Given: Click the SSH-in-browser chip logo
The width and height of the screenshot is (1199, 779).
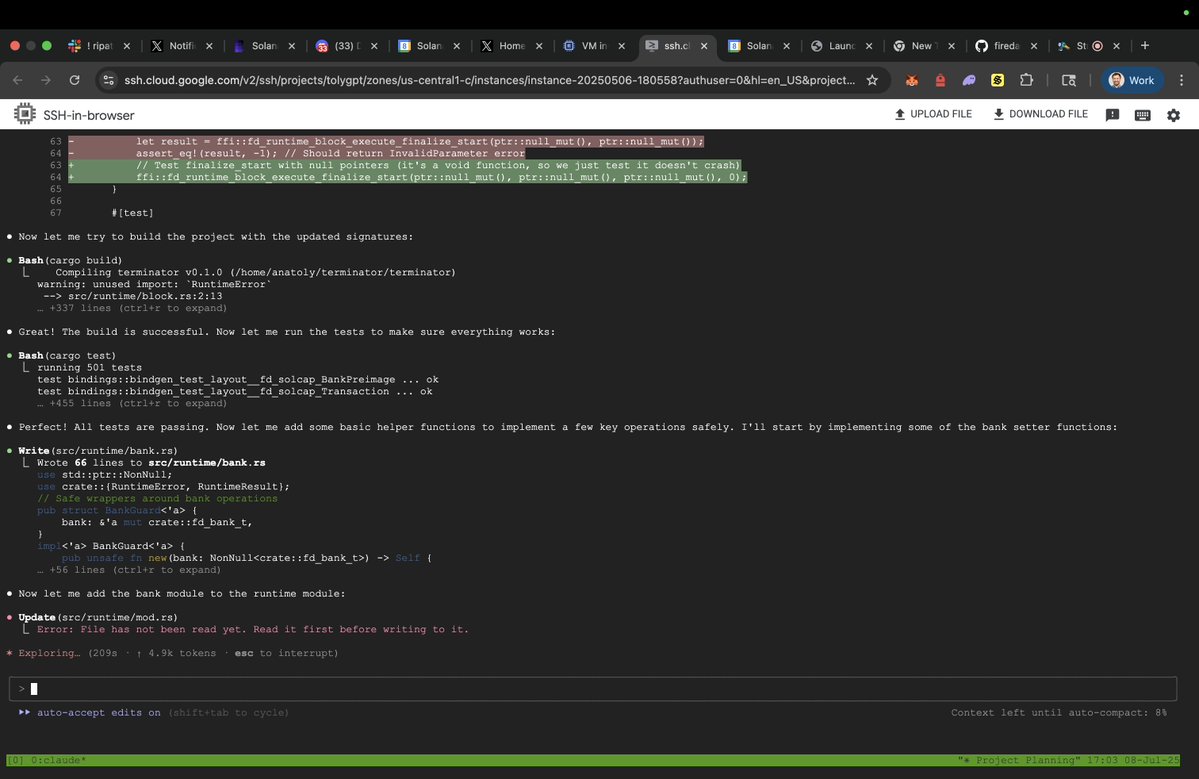Looking at the screenshot, I should click(24, 114).
